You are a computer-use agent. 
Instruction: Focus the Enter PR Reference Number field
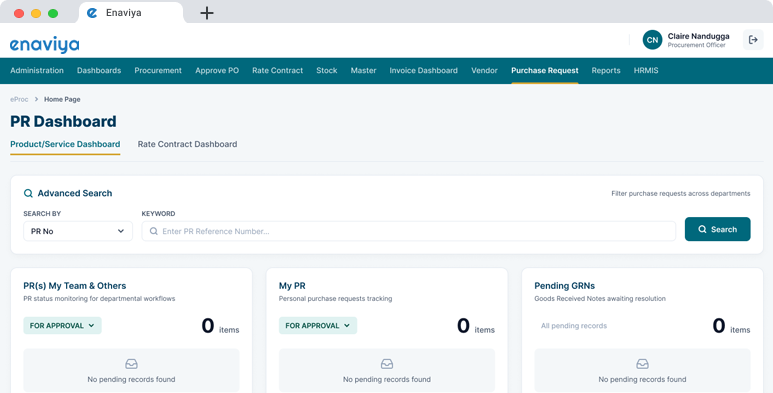pos(409,231)
